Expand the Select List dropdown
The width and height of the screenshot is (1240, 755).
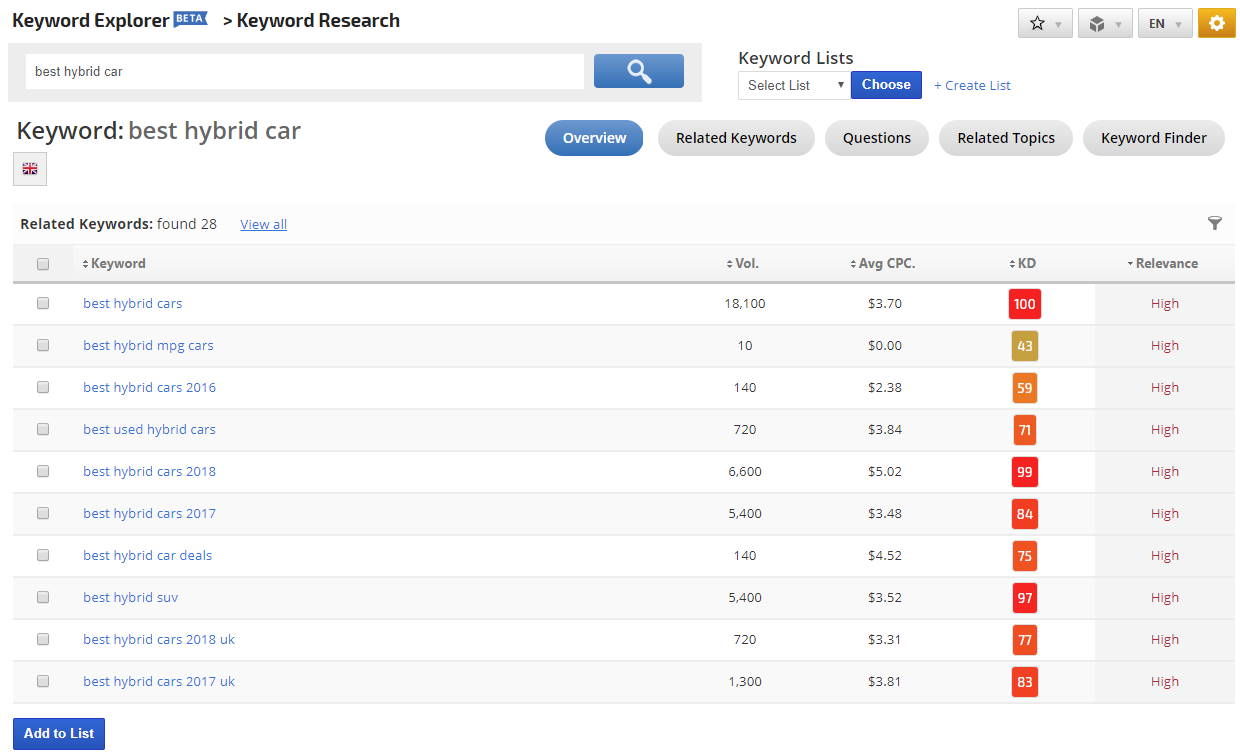click(x=794, y=85)
